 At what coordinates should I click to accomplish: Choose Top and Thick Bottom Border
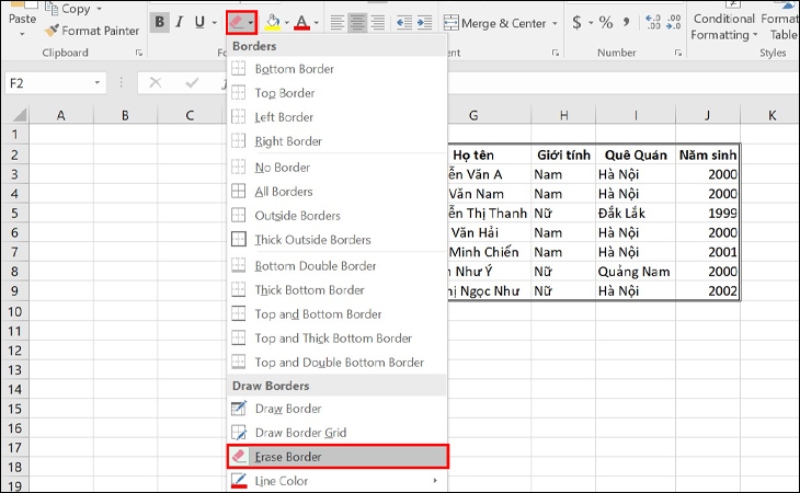pyautogui.click(x=337, y=338)
